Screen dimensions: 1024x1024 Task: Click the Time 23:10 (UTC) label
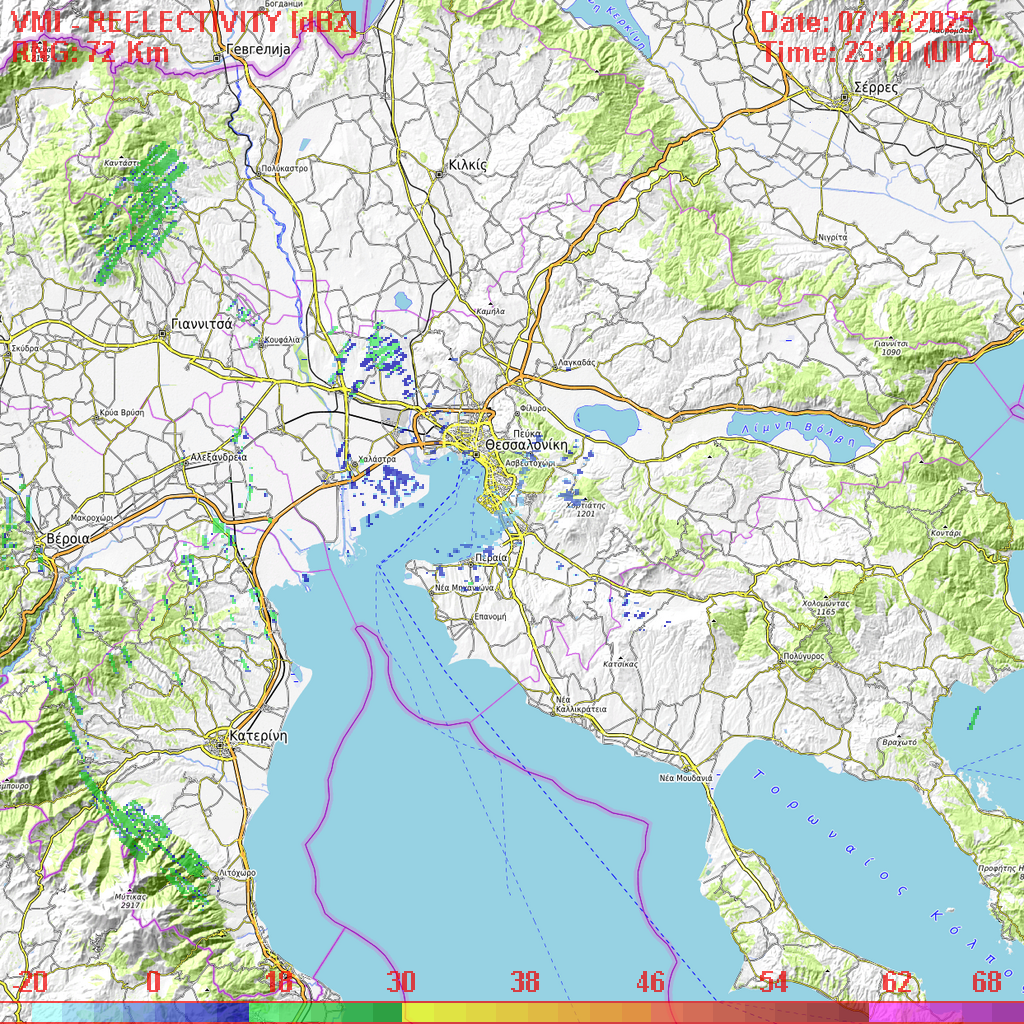click(877, 53)
